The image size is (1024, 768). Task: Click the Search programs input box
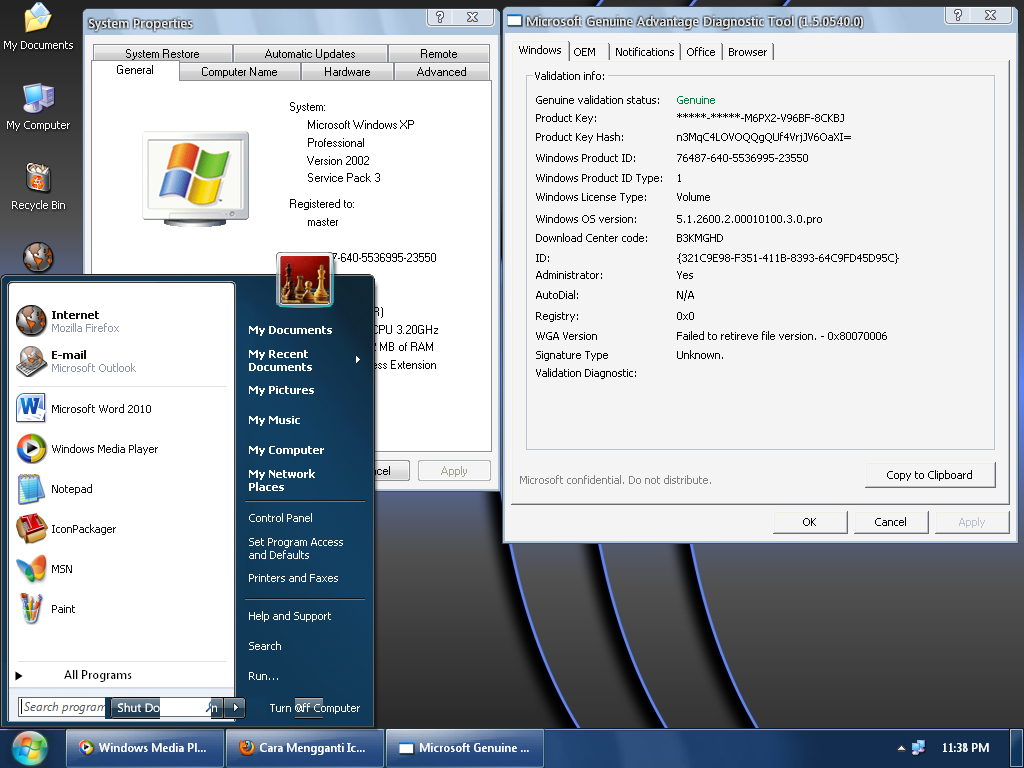(x=63, y=707)
